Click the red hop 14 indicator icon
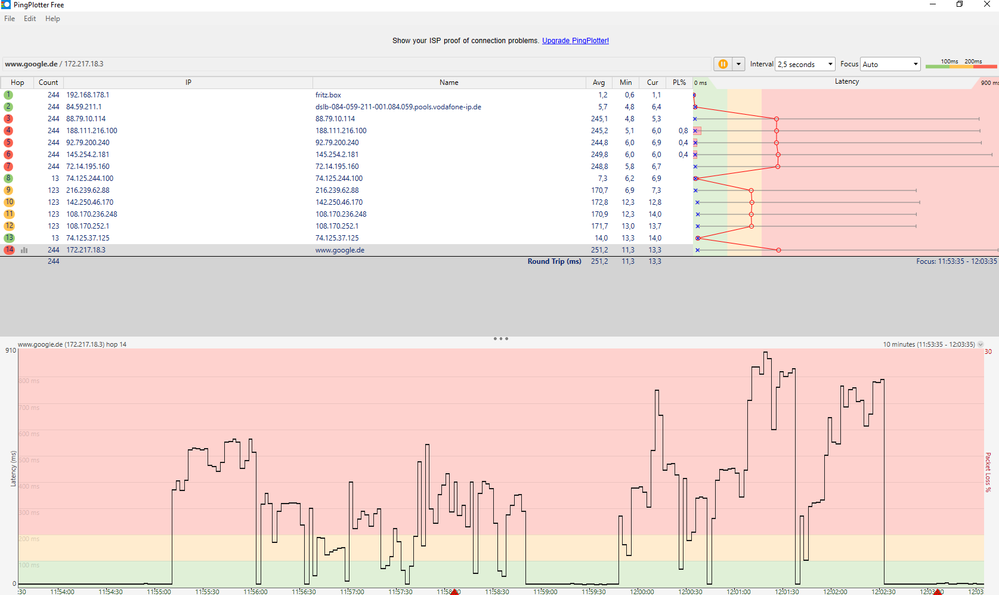Screen dimensions: 999x595 [8, 250]
